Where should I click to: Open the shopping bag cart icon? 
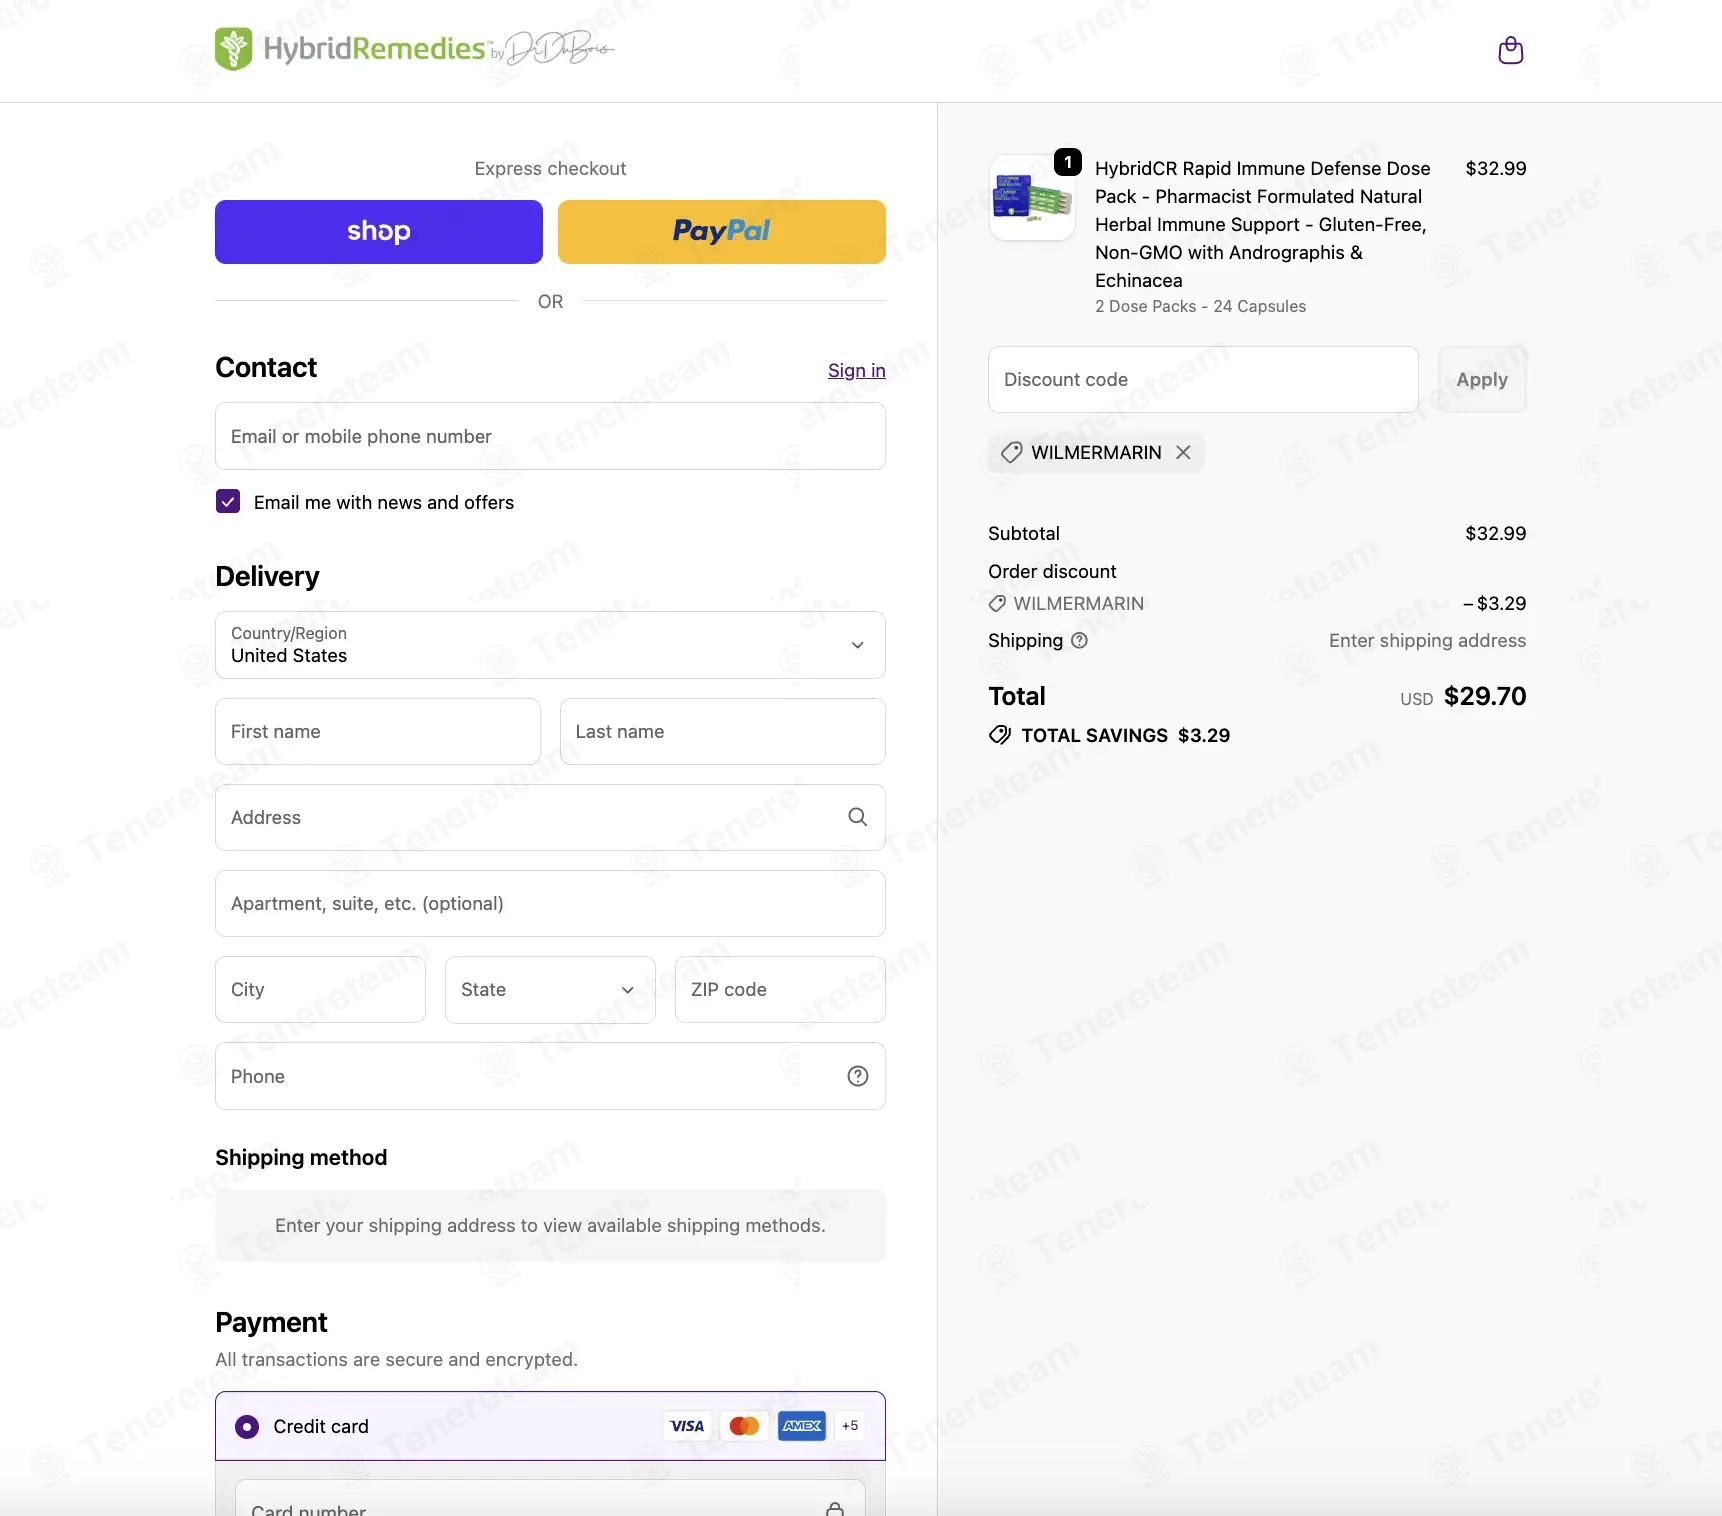1510,50
